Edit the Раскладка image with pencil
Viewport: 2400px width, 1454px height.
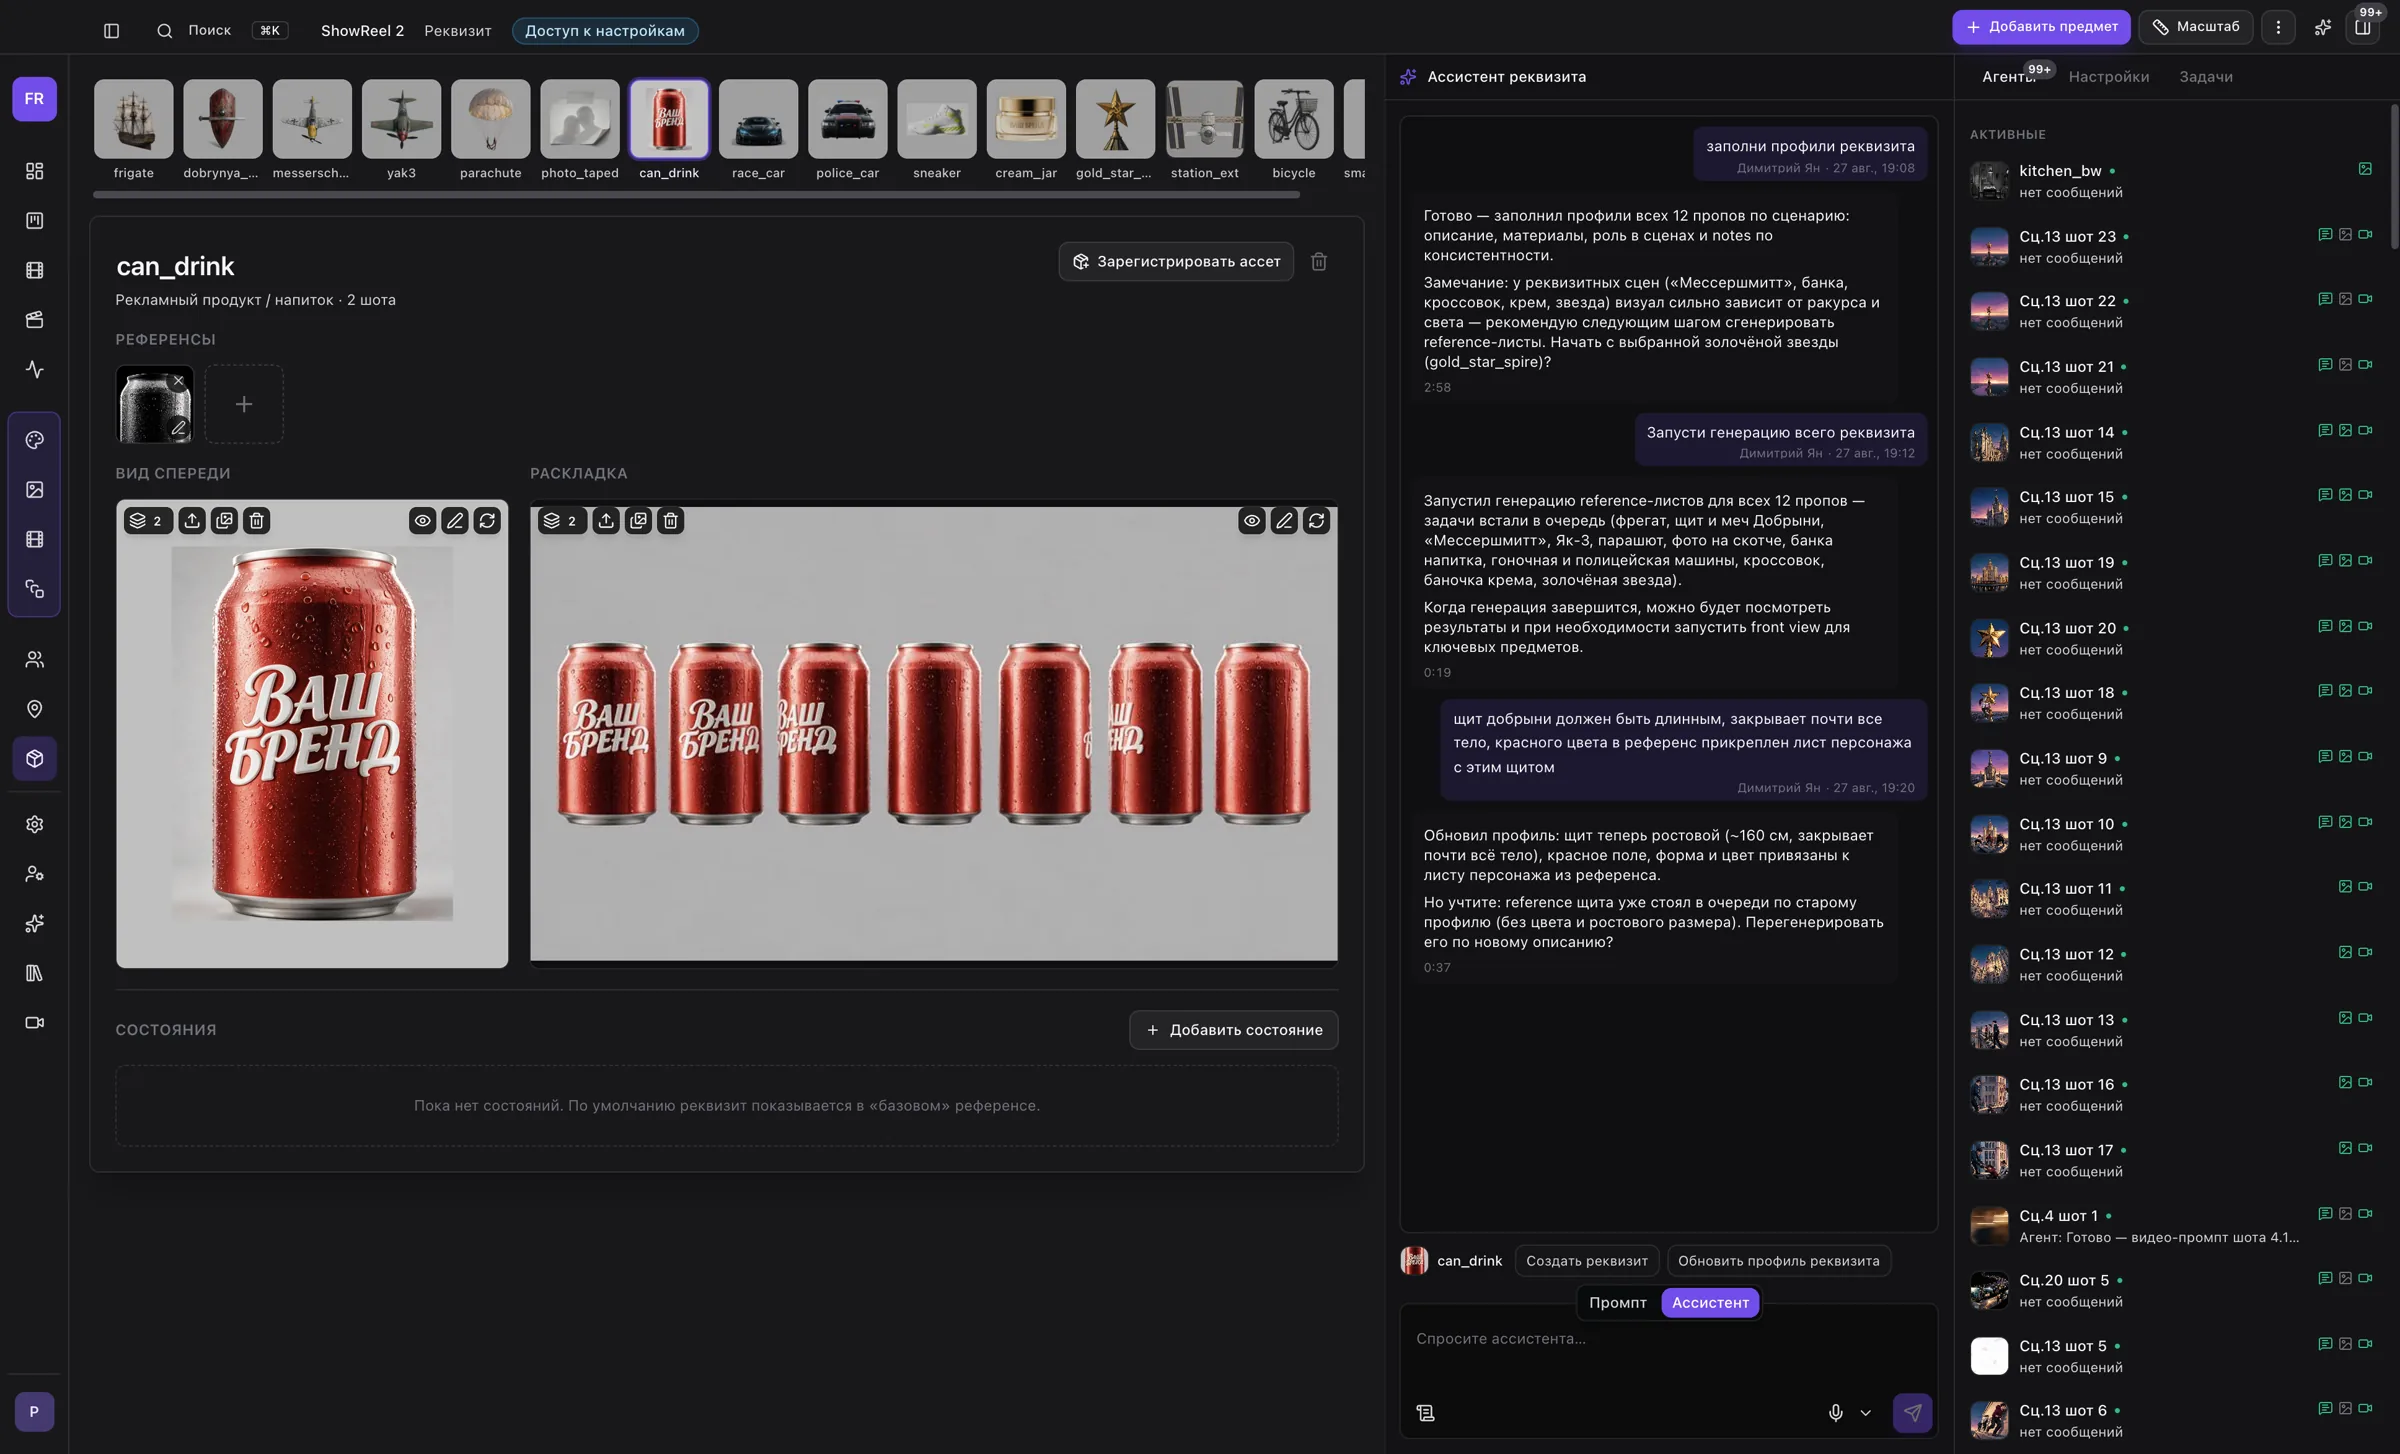click(x=1284, y=521)
